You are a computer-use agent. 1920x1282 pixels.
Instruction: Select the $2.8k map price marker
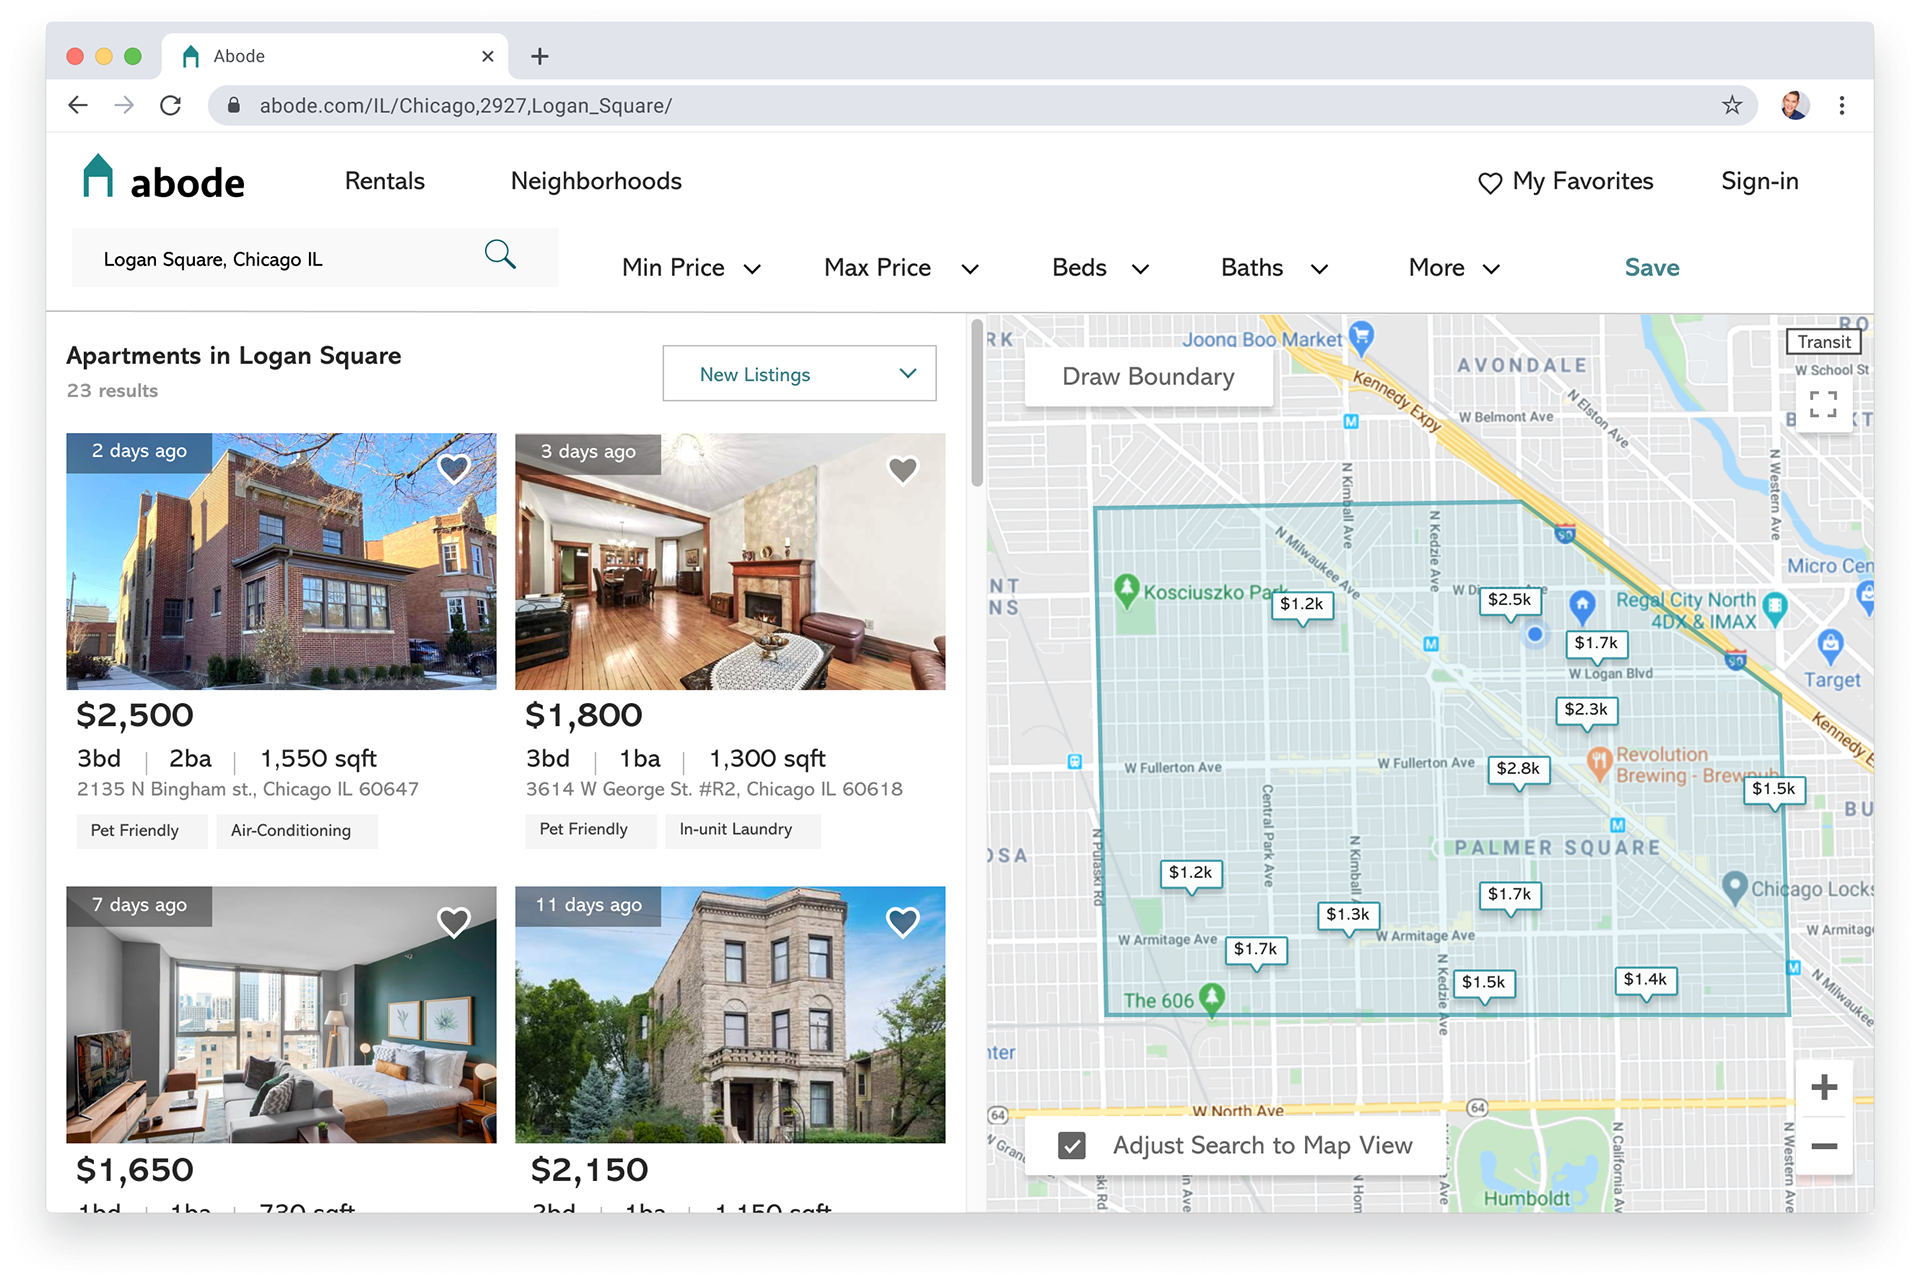pyautogui.click(x=1518, y=770)
